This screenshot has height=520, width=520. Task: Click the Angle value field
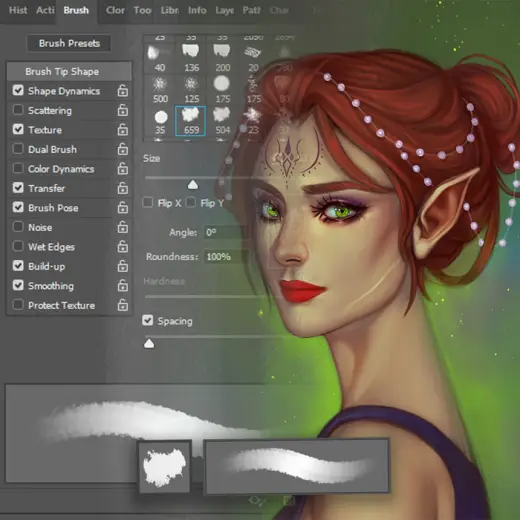tap(225, 232)
